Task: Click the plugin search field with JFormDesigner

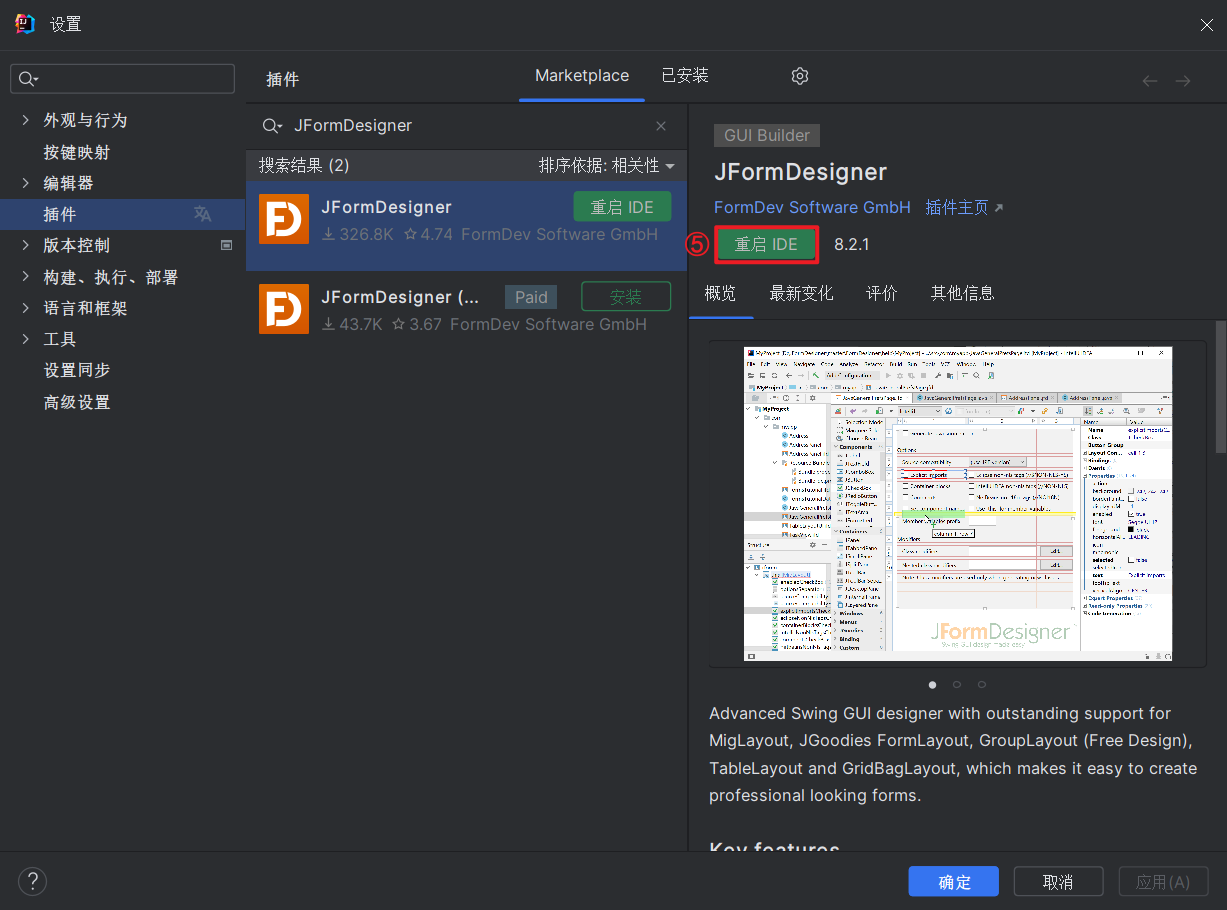Action: tap(466, 126)
